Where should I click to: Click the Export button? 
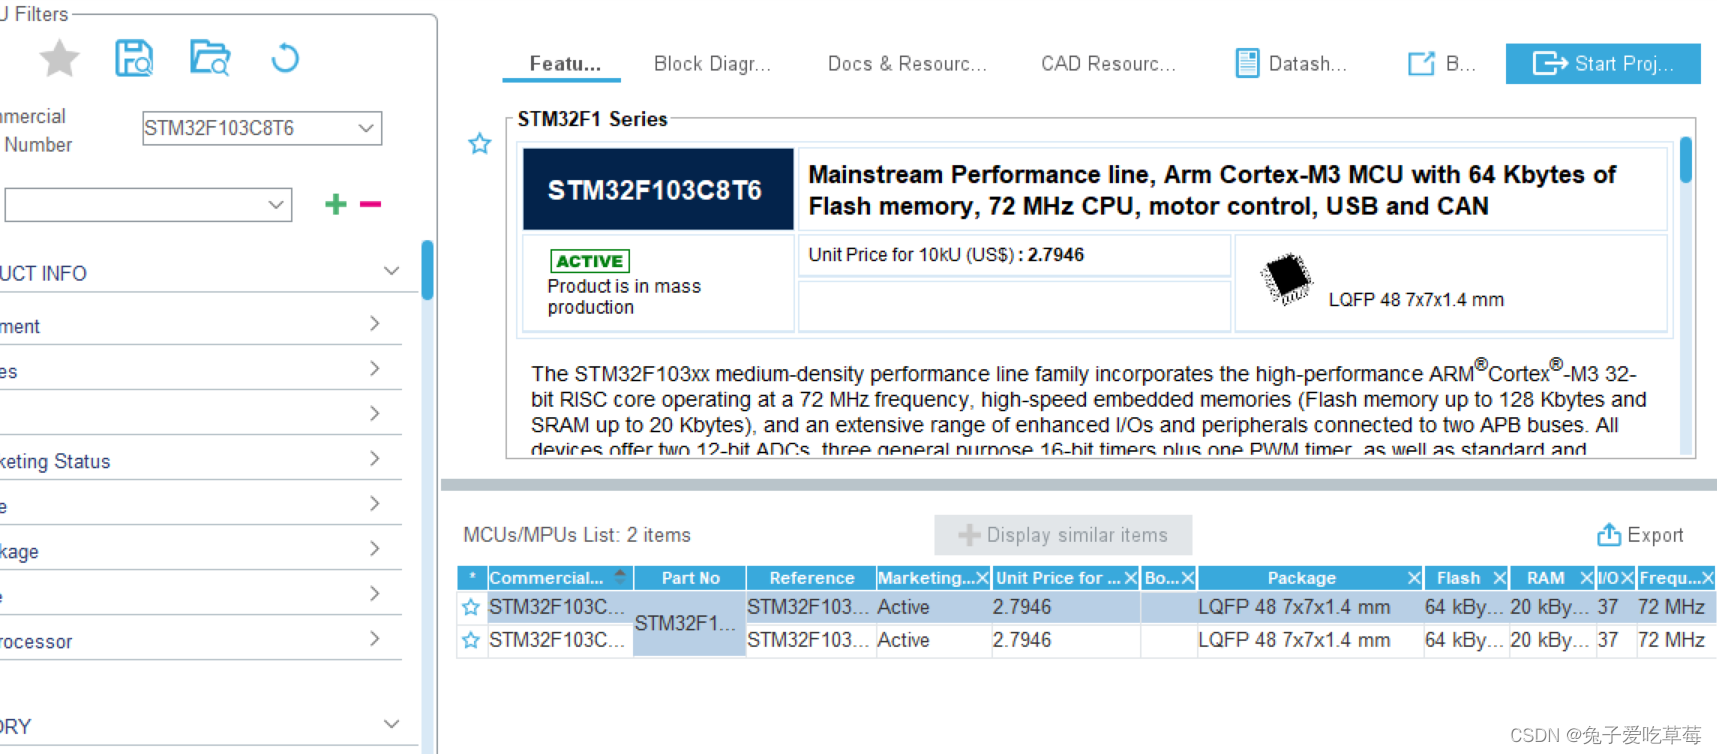tap(1640, 535)
